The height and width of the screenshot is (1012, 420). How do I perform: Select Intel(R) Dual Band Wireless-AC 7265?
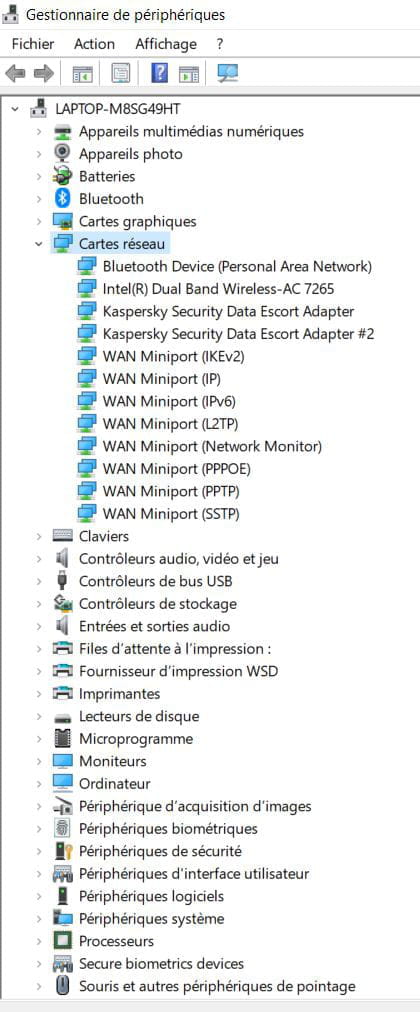coord(218,288)
